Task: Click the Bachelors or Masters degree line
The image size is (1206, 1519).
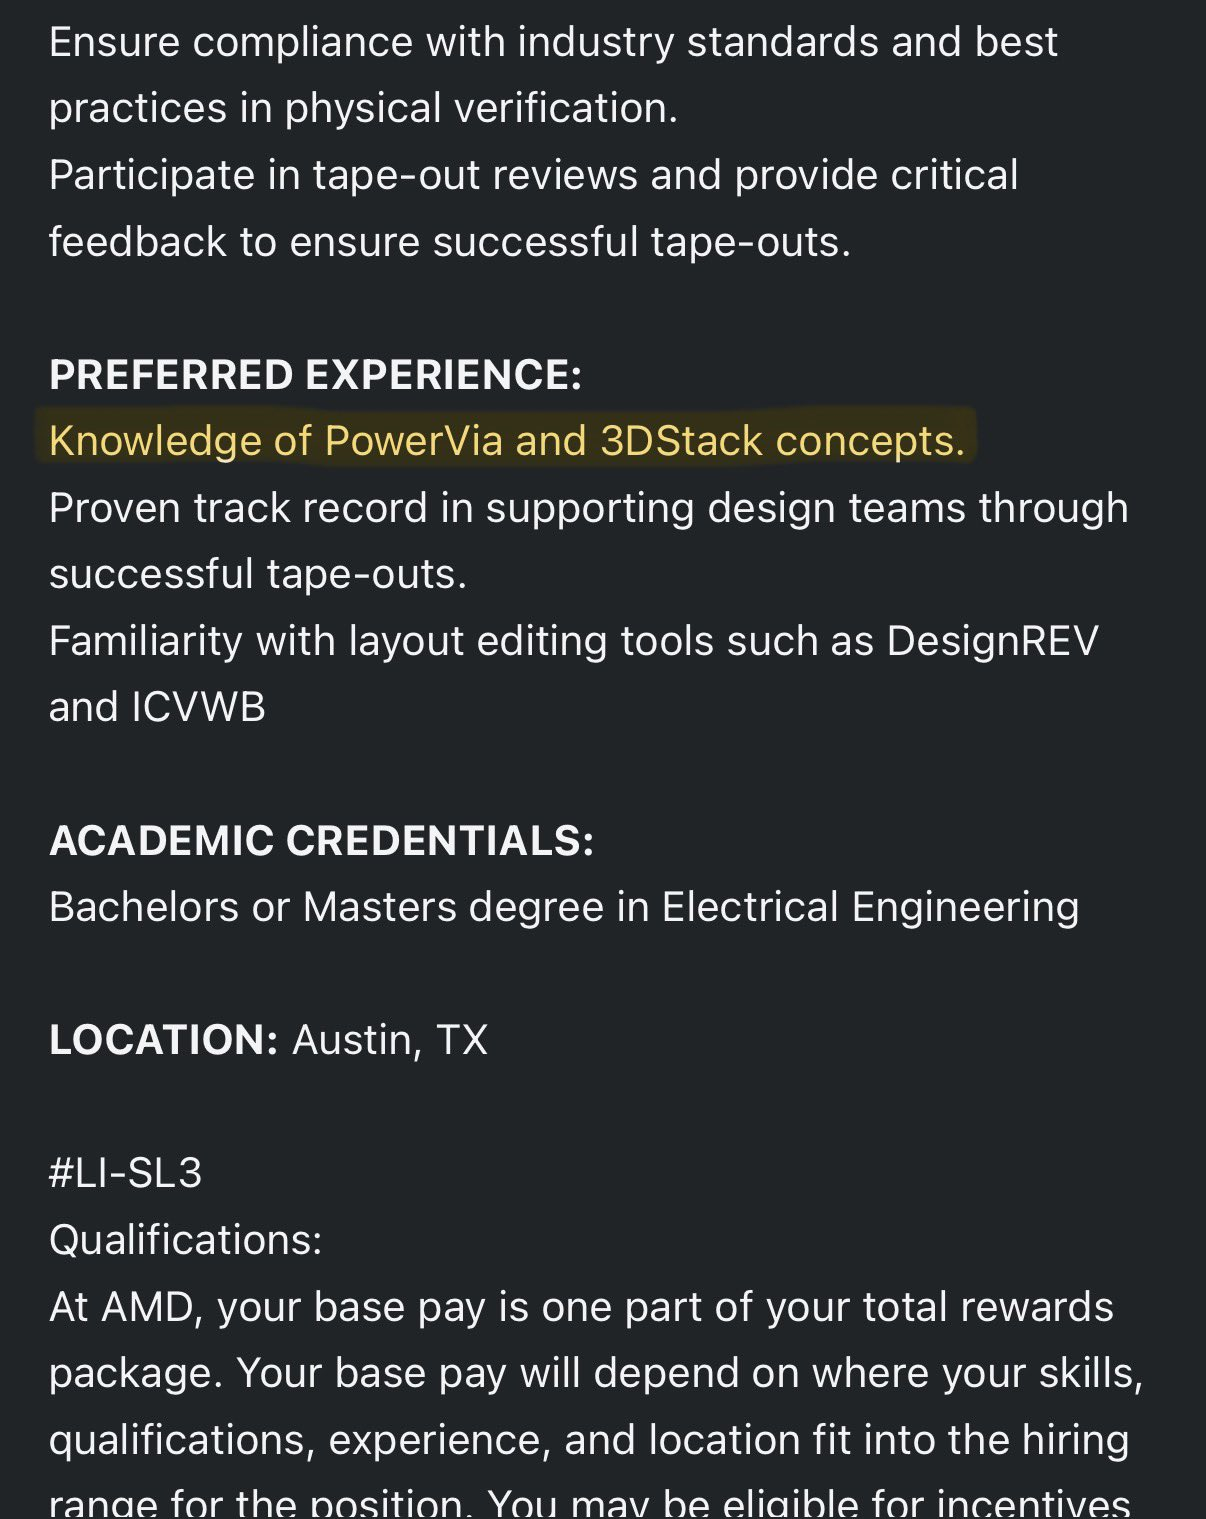Action: 564,907
